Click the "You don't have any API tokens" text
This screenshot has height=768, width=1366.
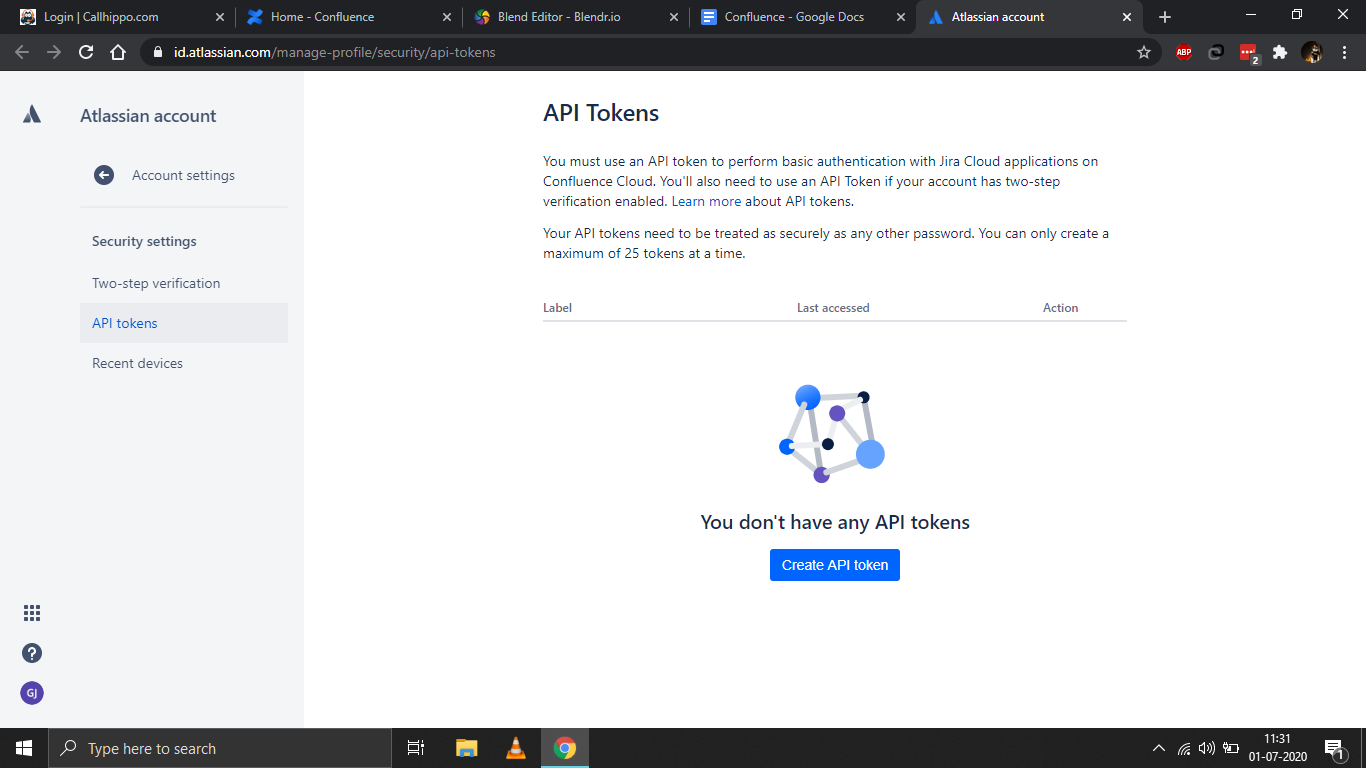(x=835, y=522)
